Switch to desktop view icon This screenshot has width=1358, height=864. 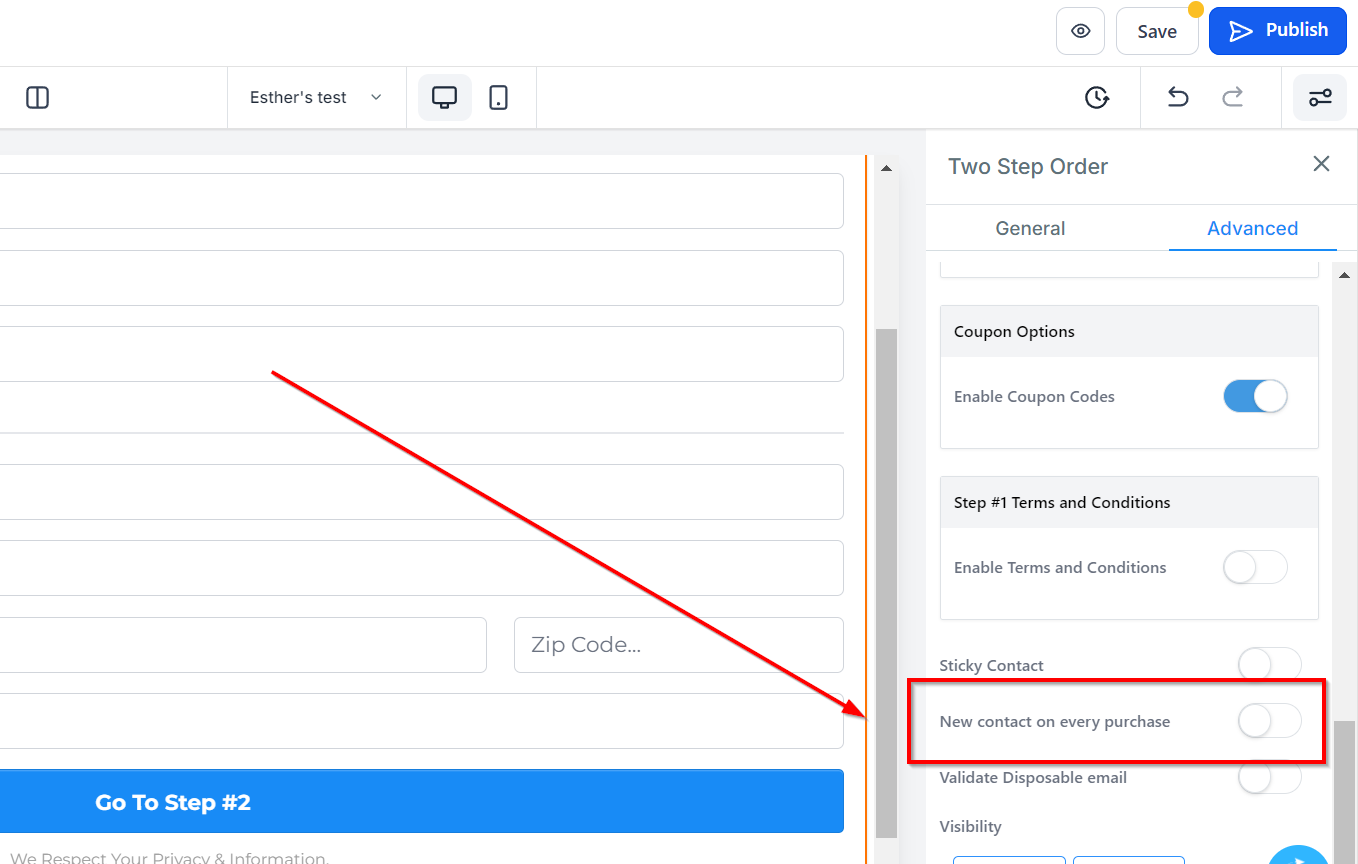click(x=444, y=97)
